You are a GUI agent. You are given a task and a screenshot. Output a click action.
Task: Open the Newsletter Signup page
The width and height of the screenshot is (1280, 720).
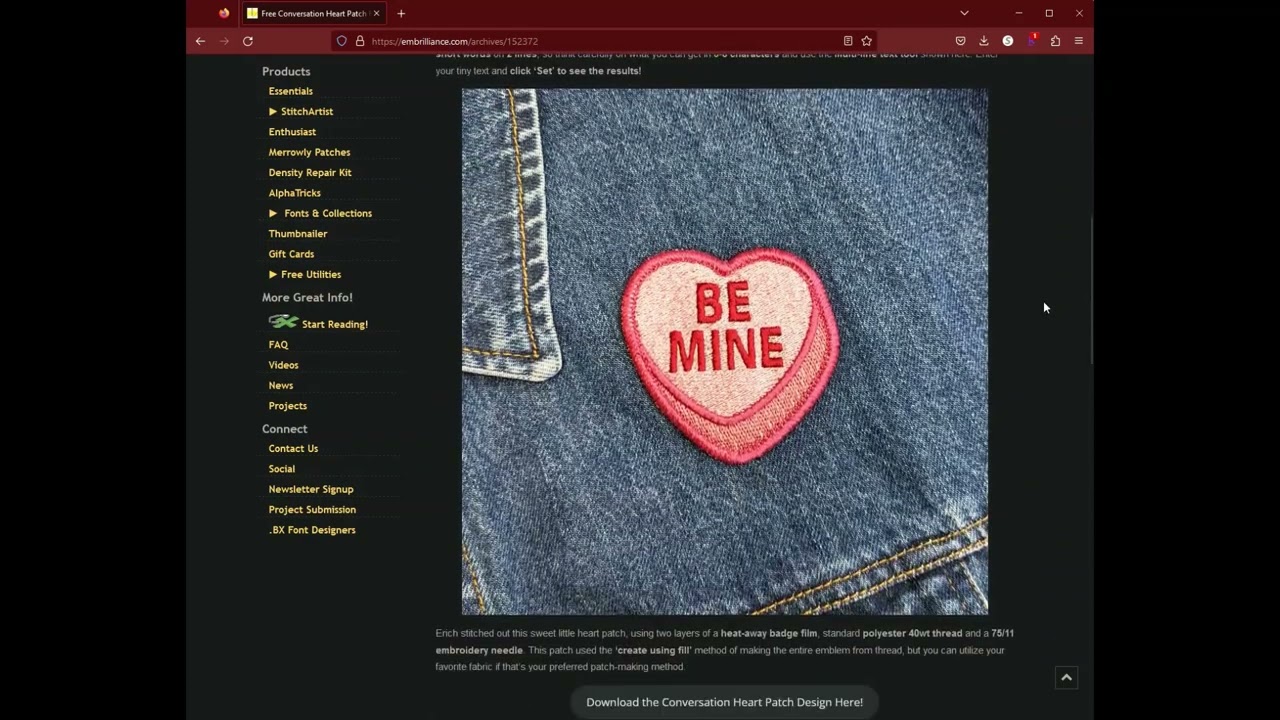tap(311, 489)
